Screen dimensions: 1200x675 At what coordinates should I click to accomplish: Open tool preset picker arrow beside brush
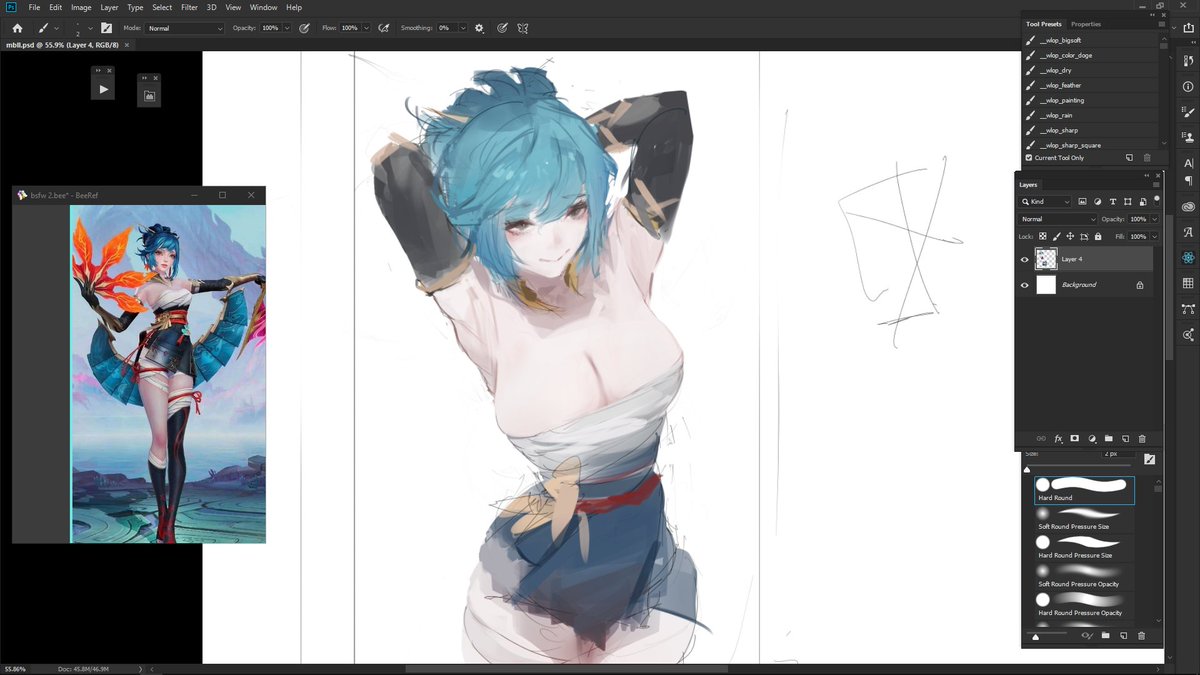[x=56, y=28]
